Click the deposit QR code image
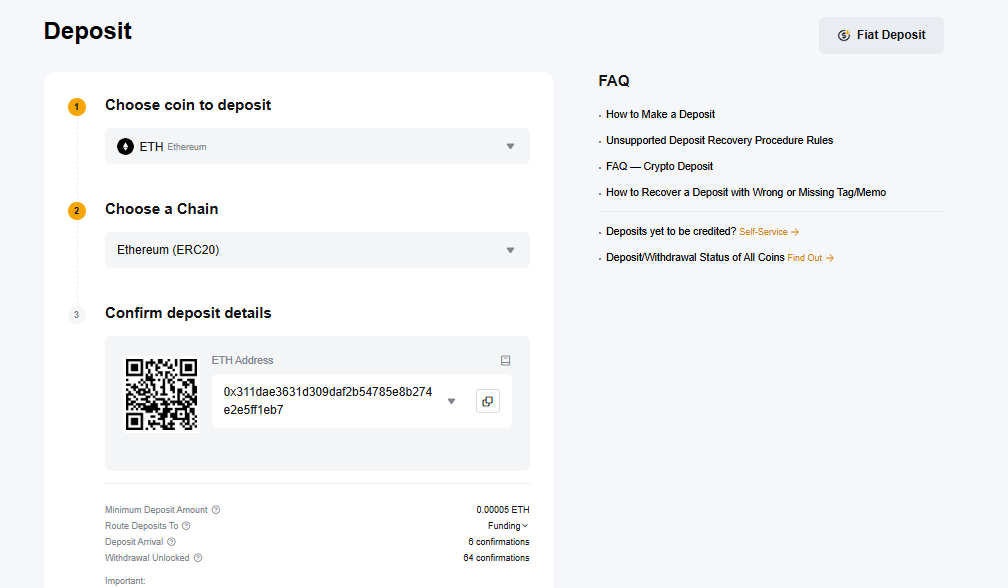1008x588 pixels. [161, 394]
